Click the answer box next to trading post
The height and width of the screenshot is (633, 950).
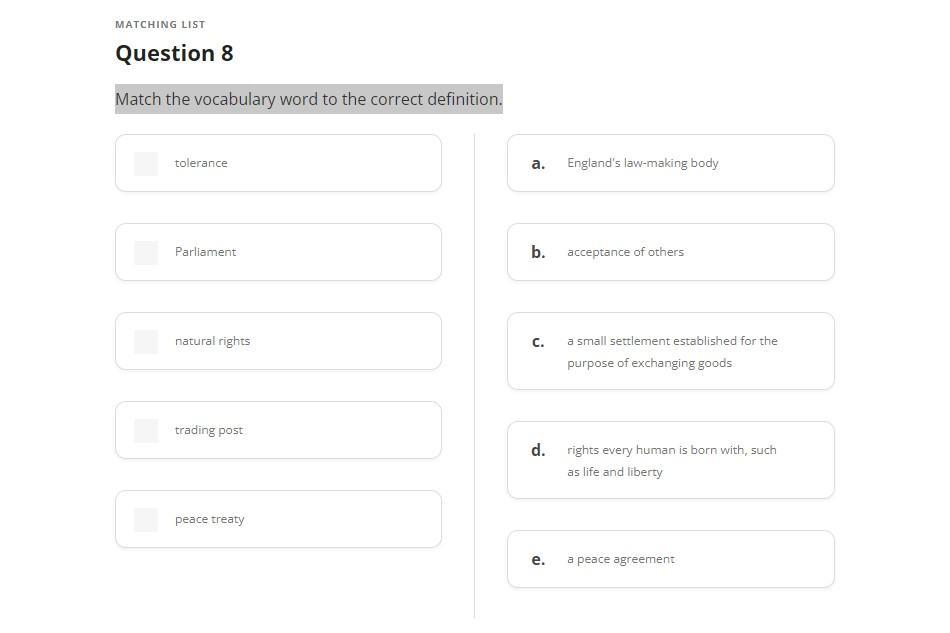[146, 431]
